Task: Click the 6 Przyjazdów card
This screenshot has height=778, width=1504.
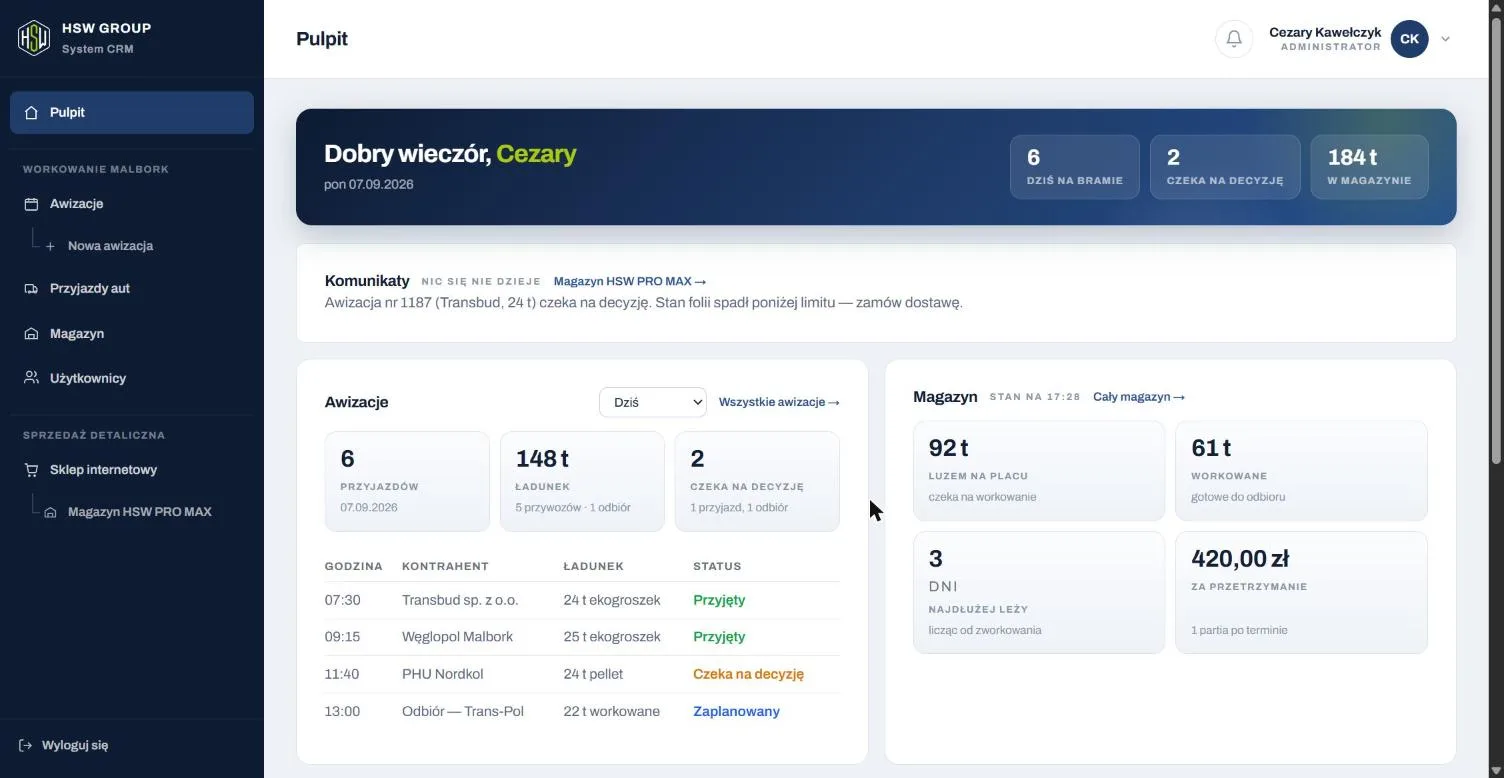Action: [407, 481]
